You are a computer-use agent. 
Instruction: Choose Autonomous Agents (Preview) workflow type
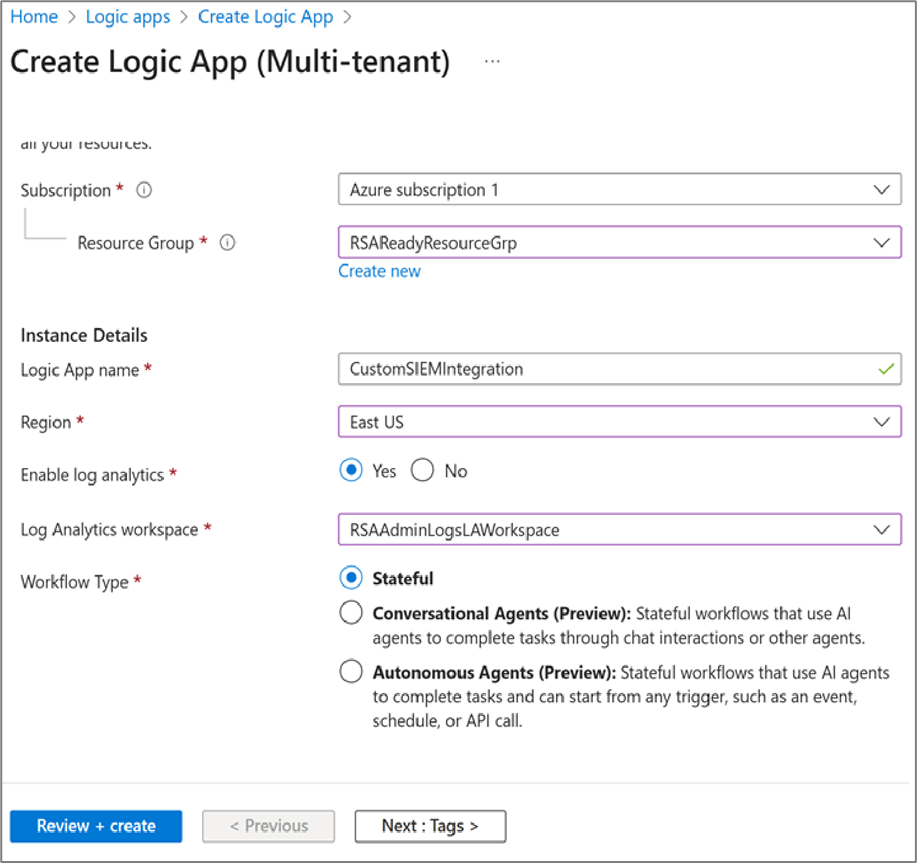(x=351, y=672)
